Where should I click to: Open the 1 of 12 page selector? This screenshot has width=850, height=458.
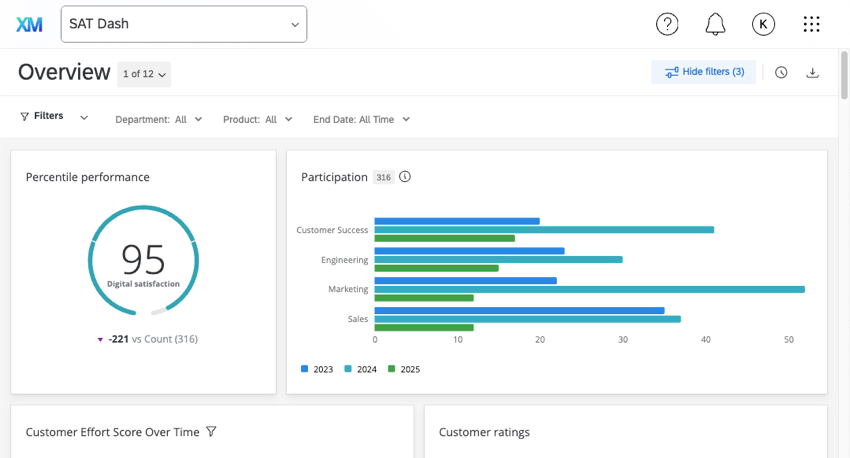(144, 74)
